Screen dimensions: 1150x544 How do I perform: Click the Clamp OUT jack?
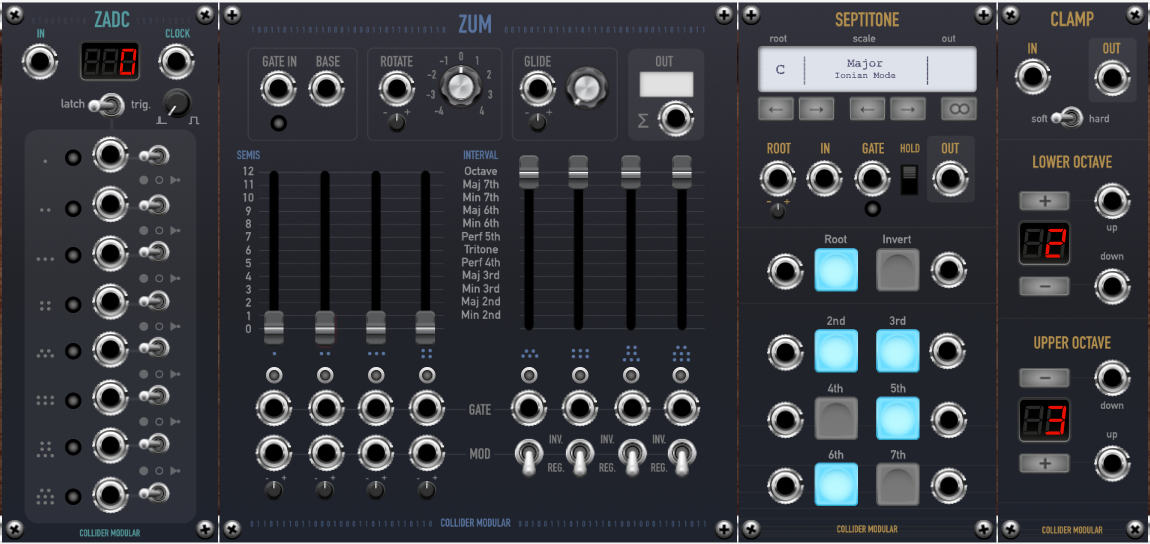[1111, 76]
